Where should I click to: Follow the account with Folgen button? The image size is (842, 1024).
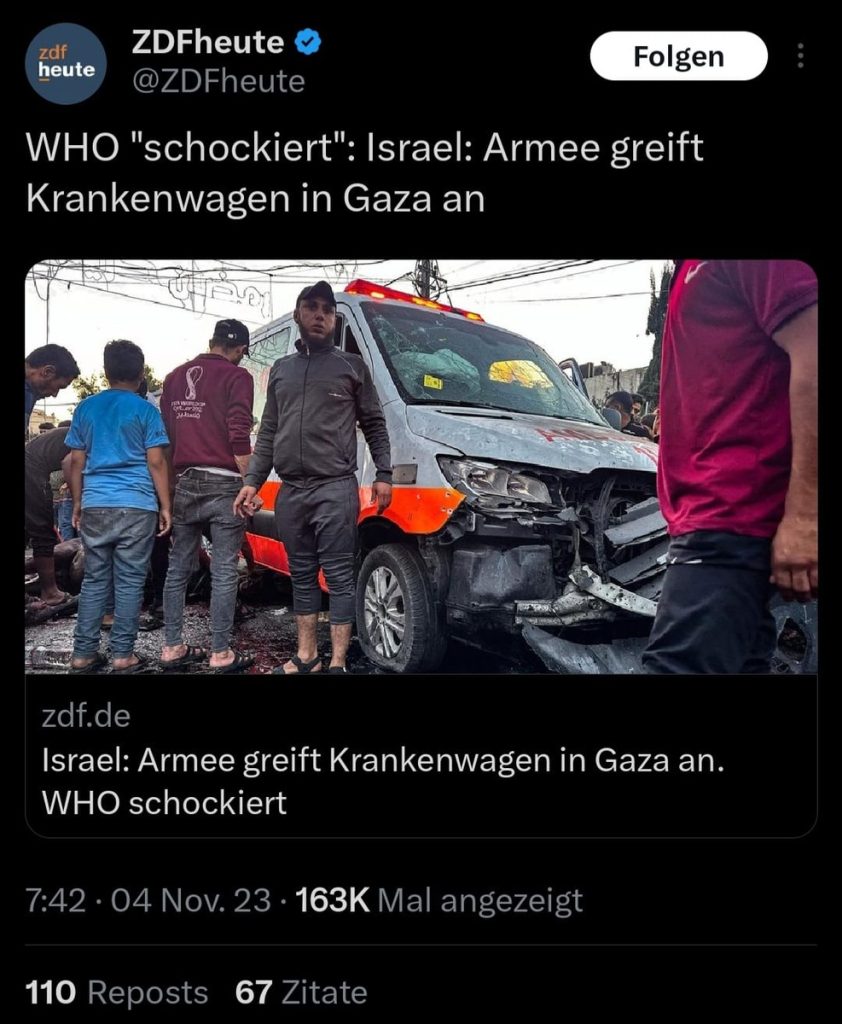pos(679,56)
